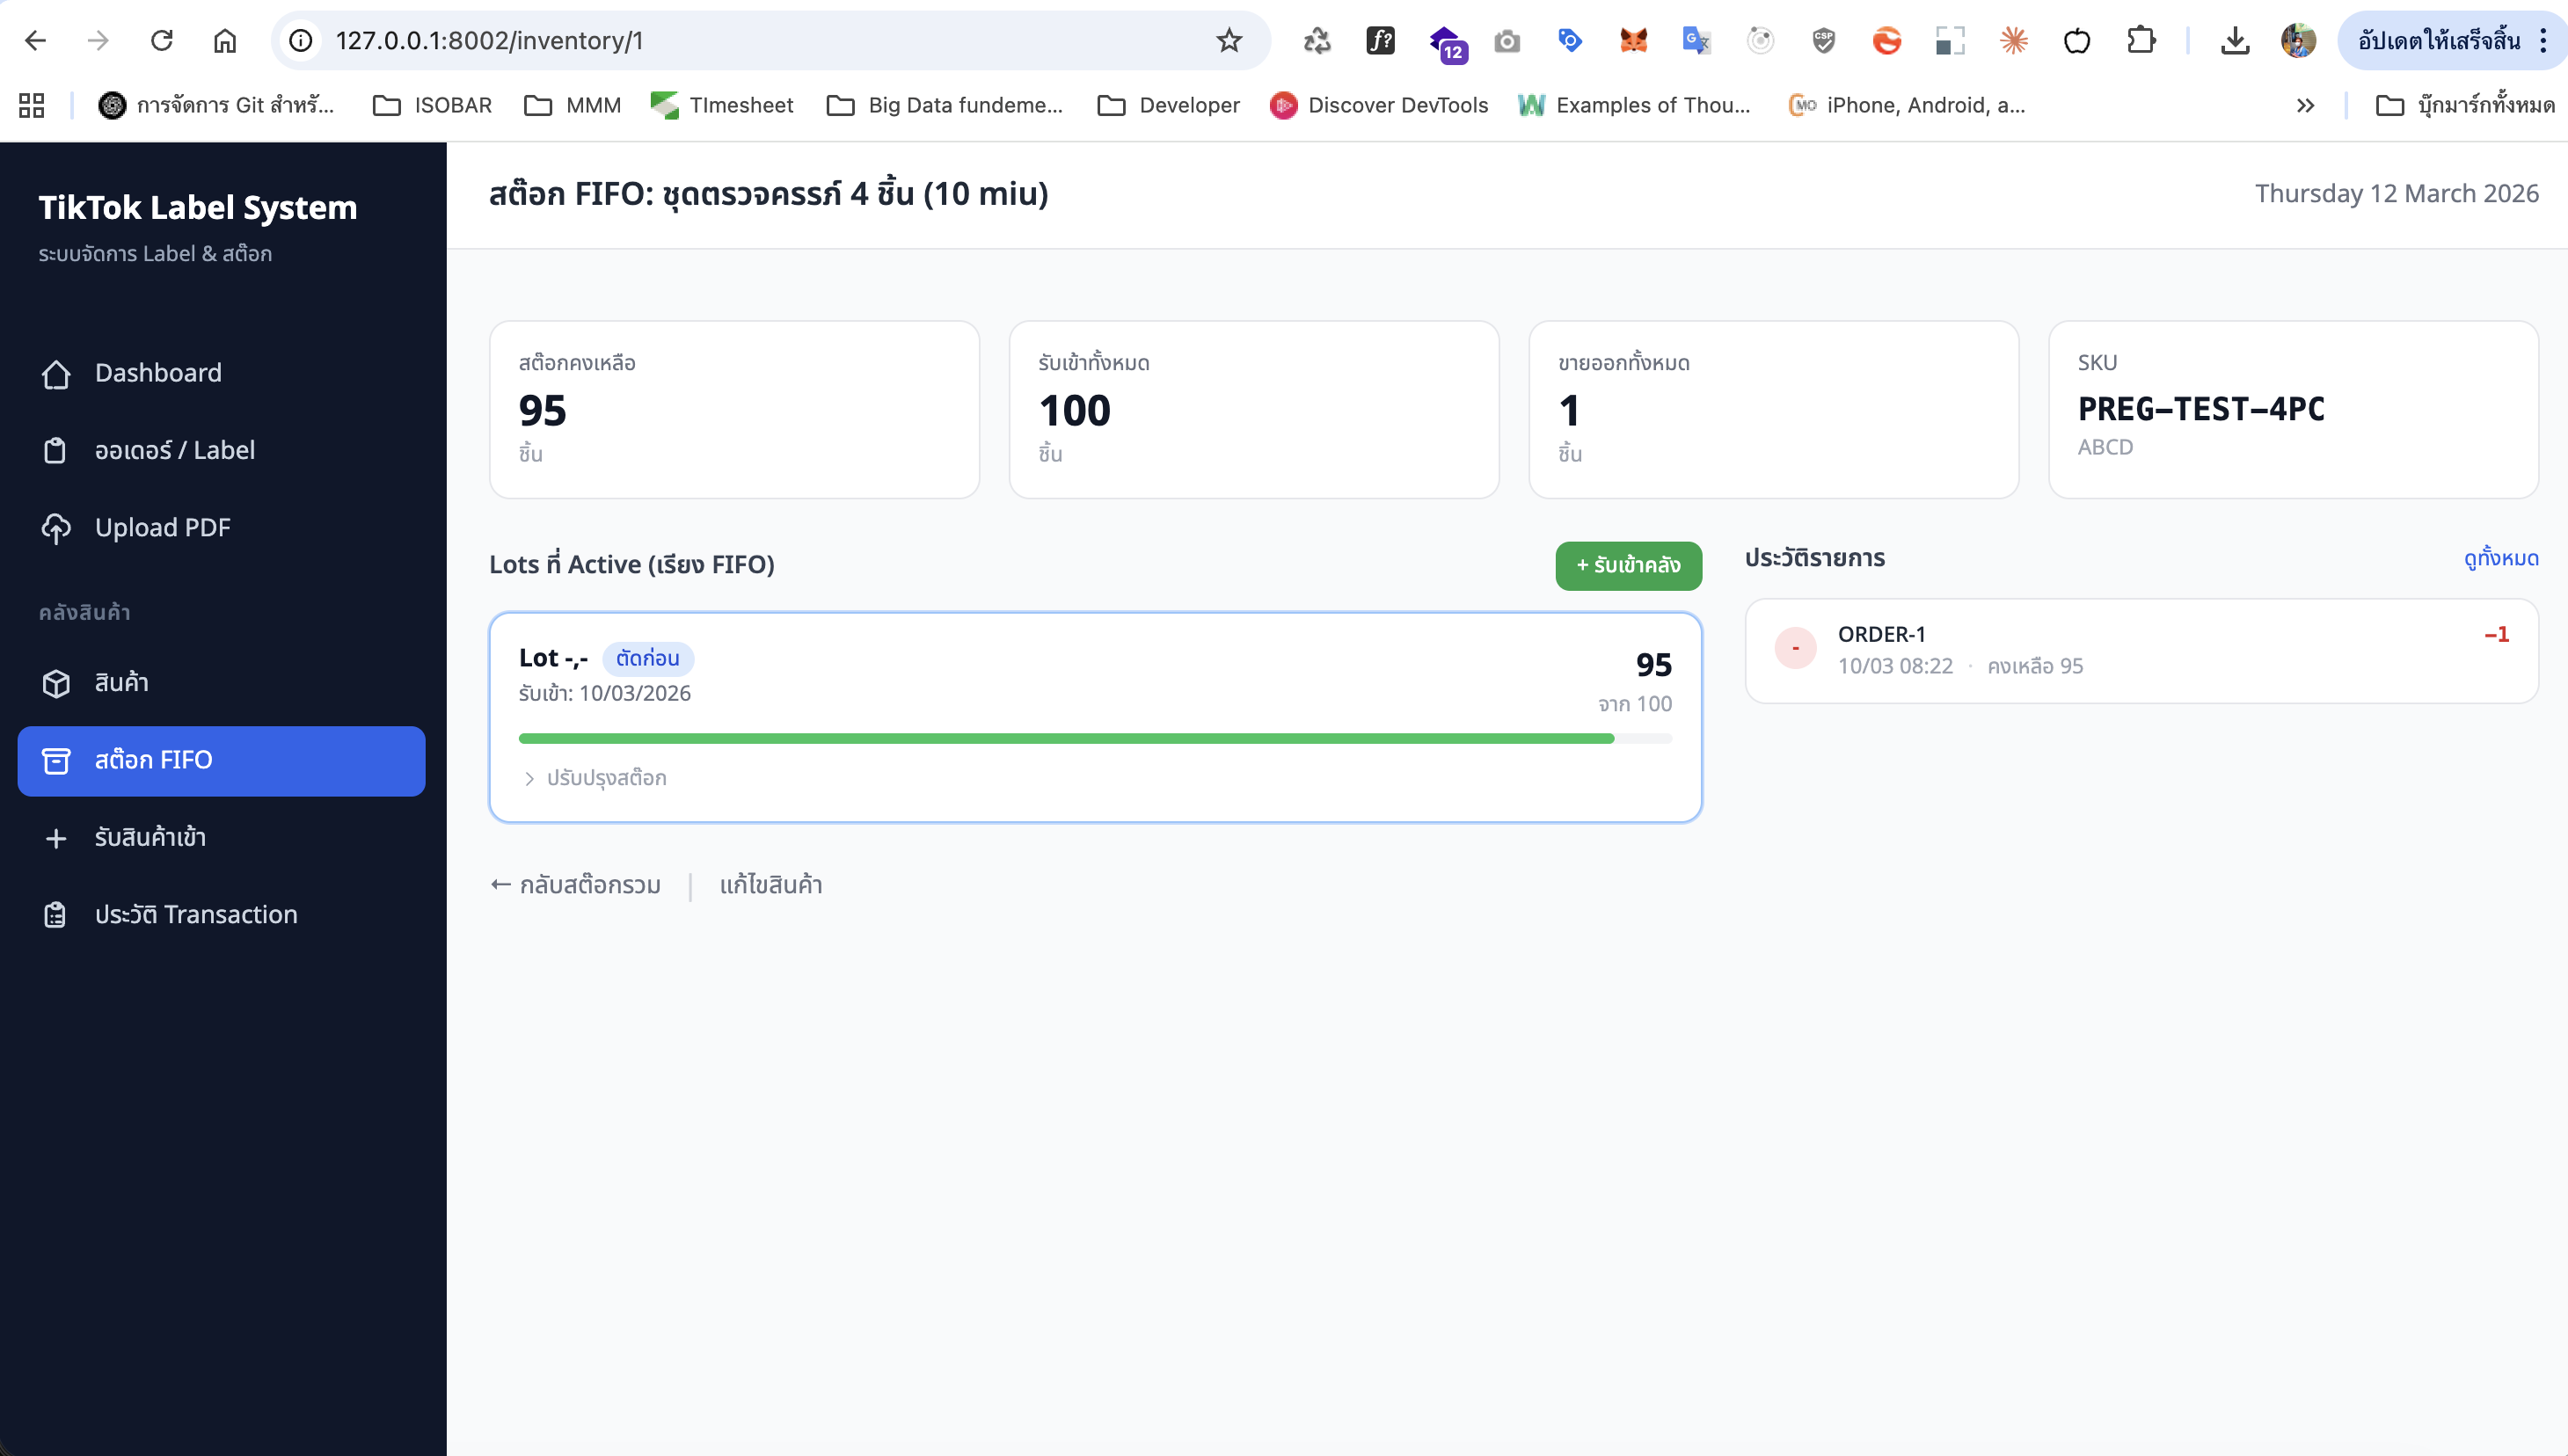
Task: Select สต๊อก FIFO menu item
Action: (x=221, y=761)
